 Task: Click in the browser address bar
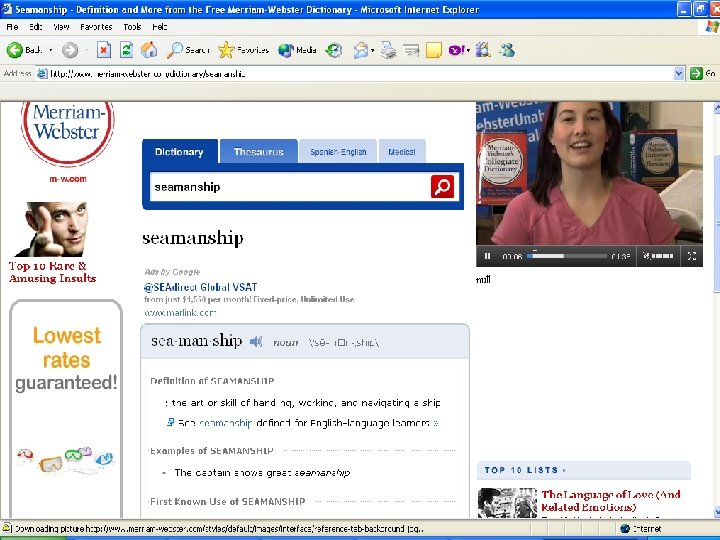354,73
